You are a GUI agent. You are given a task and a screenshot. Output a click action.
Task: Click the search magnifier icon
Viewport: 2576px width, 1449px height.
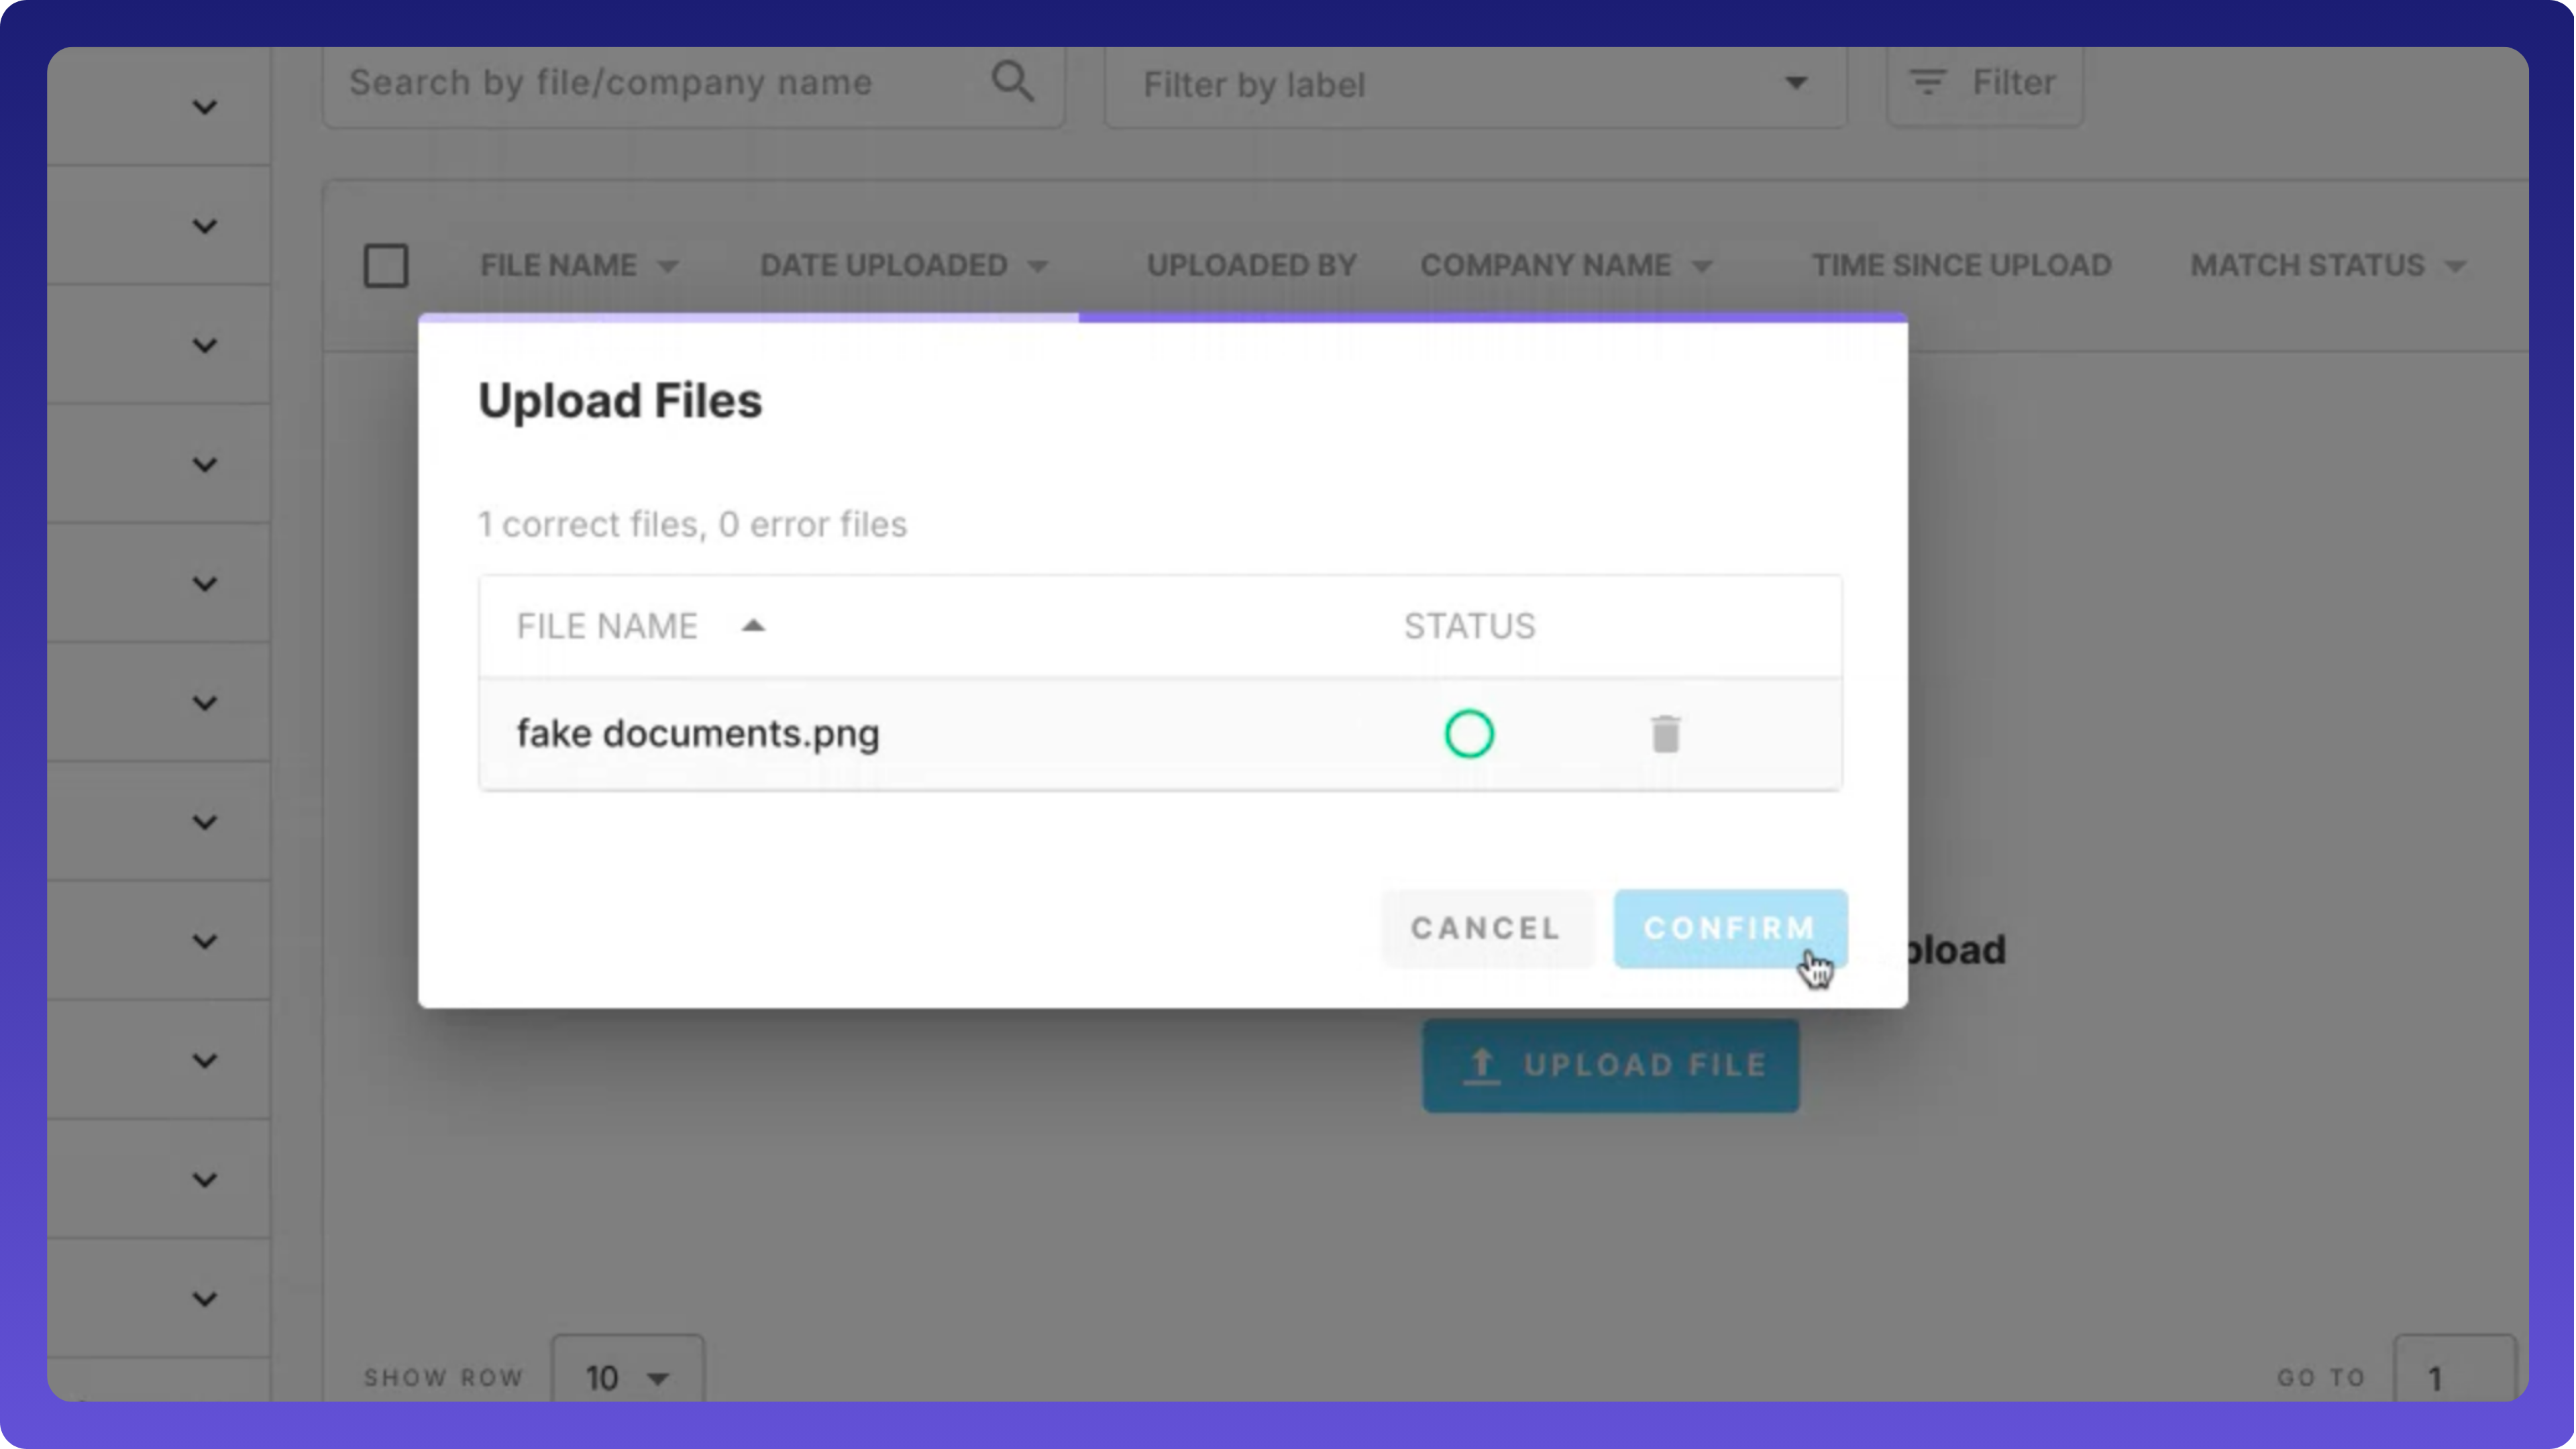(x=1012, y=82)
